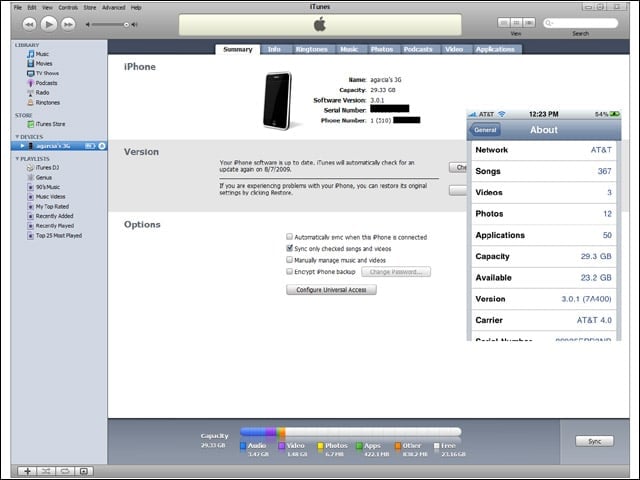Open the Help menu
Image resolution: width=640 pixels, height=480 pixels.
[136, 7]
